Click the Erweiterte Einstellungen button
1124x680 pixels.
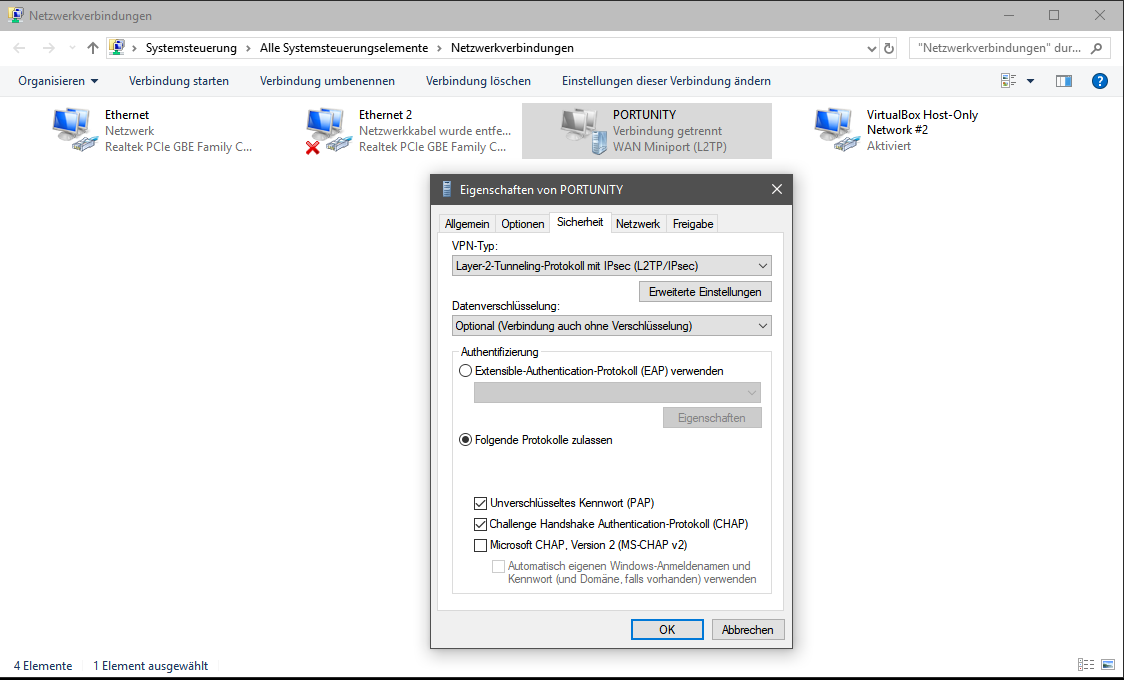point(705,292)
